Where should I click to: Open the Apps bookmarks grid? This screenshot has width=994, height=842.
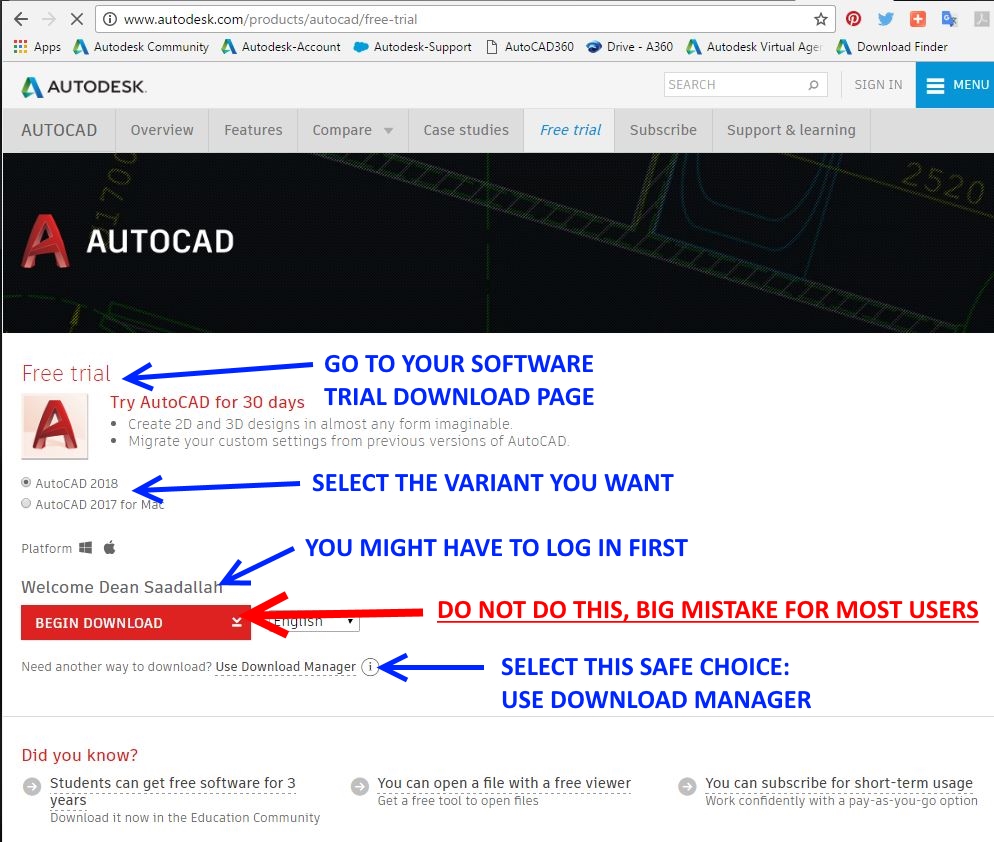pyautogui.click(x=20, y=46)
